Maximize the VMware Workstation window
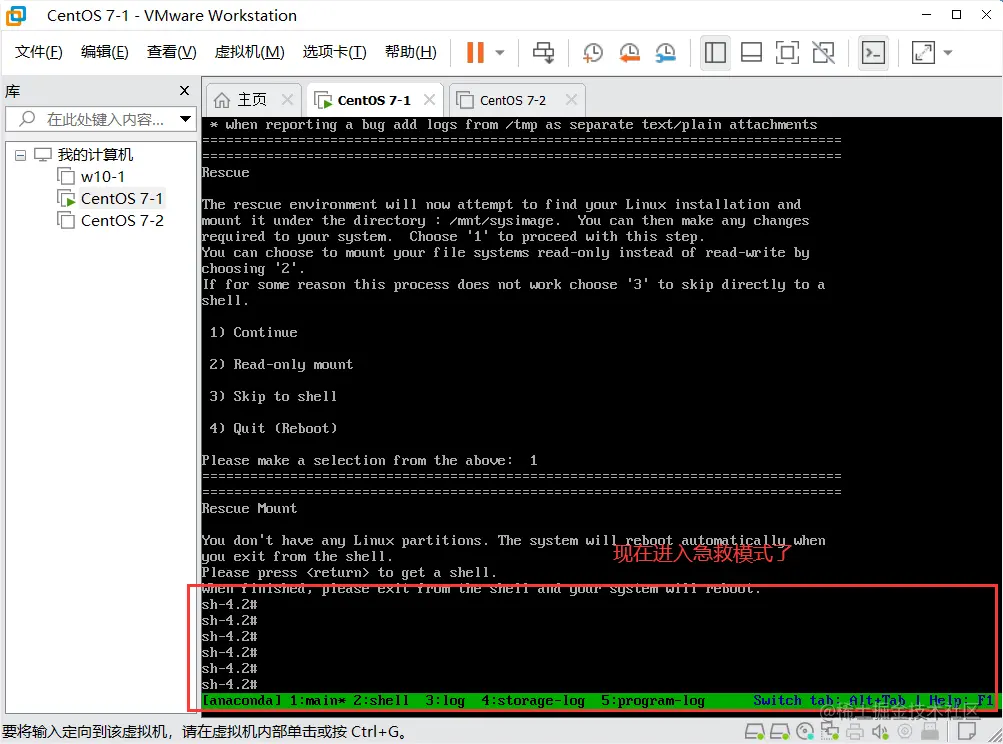 click(956, 15)
